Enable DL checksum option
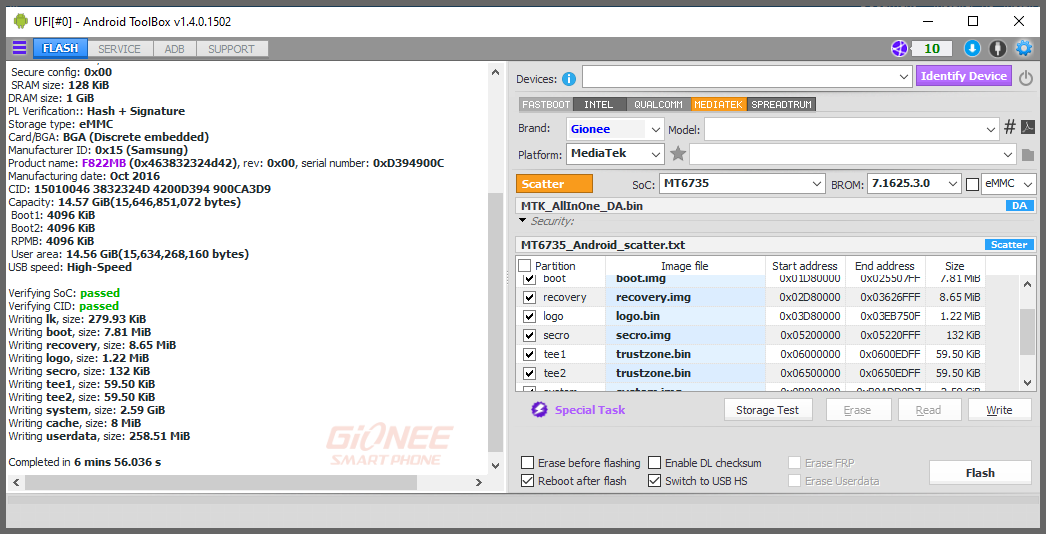Image resolution: width=1046 pixels, height=534 pixels. (654, 463)
